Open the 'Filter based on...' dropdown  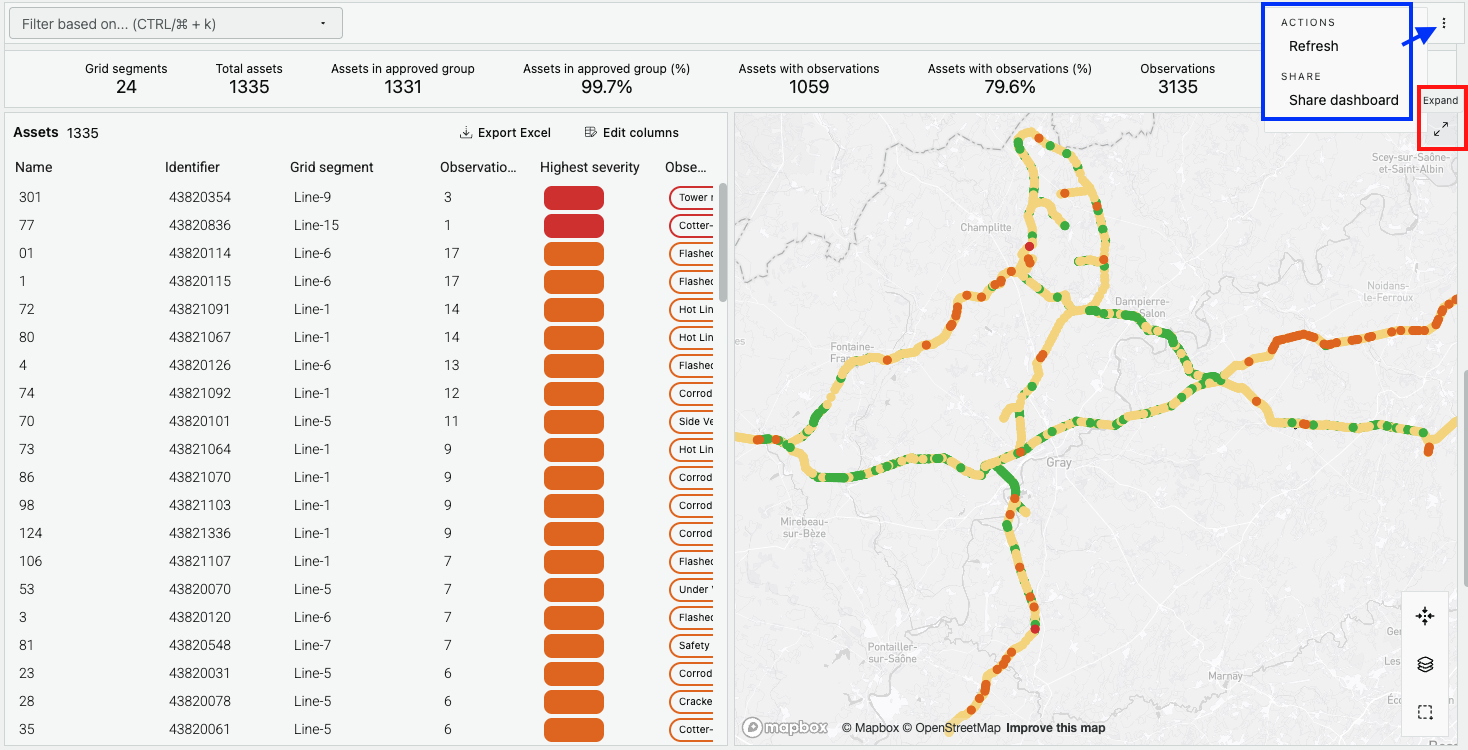pos(176,23)
